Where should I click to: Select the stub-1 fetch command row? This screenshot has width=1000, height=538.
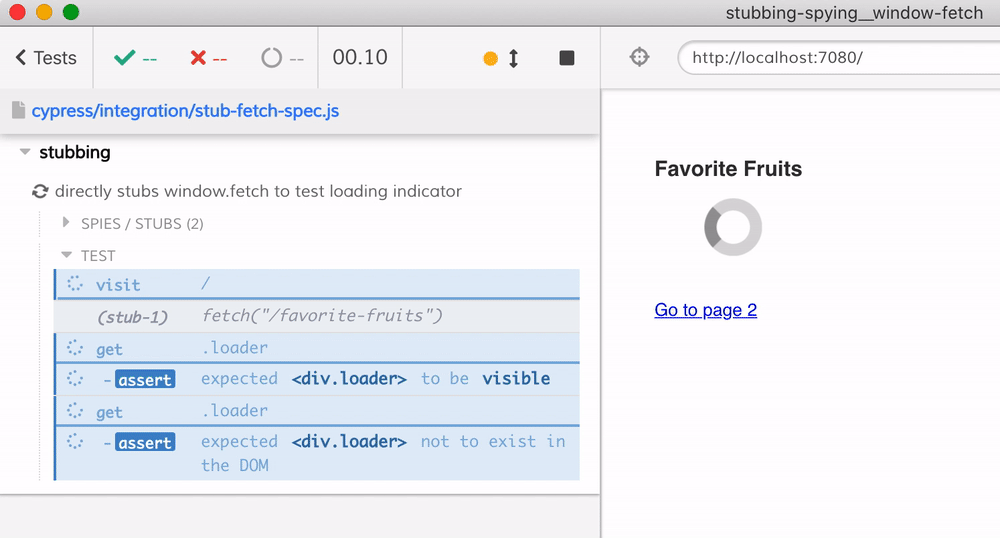point(317,316)
